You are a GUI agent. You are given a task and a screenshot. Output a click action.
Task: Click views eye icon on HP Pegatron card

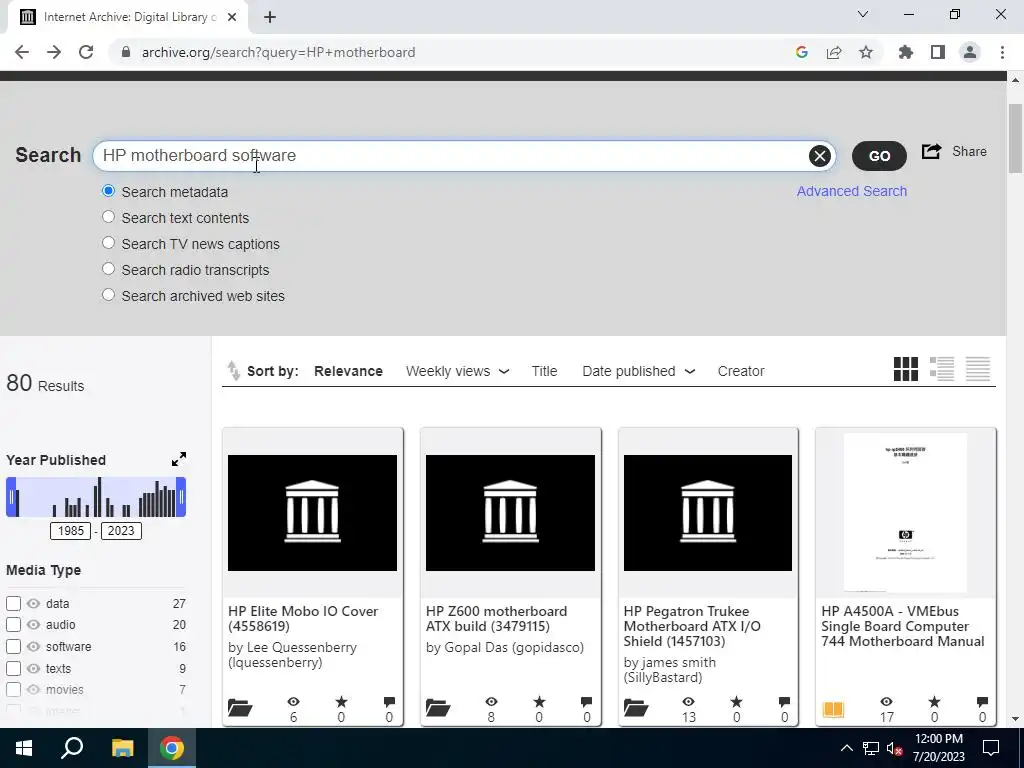[689, 701]
